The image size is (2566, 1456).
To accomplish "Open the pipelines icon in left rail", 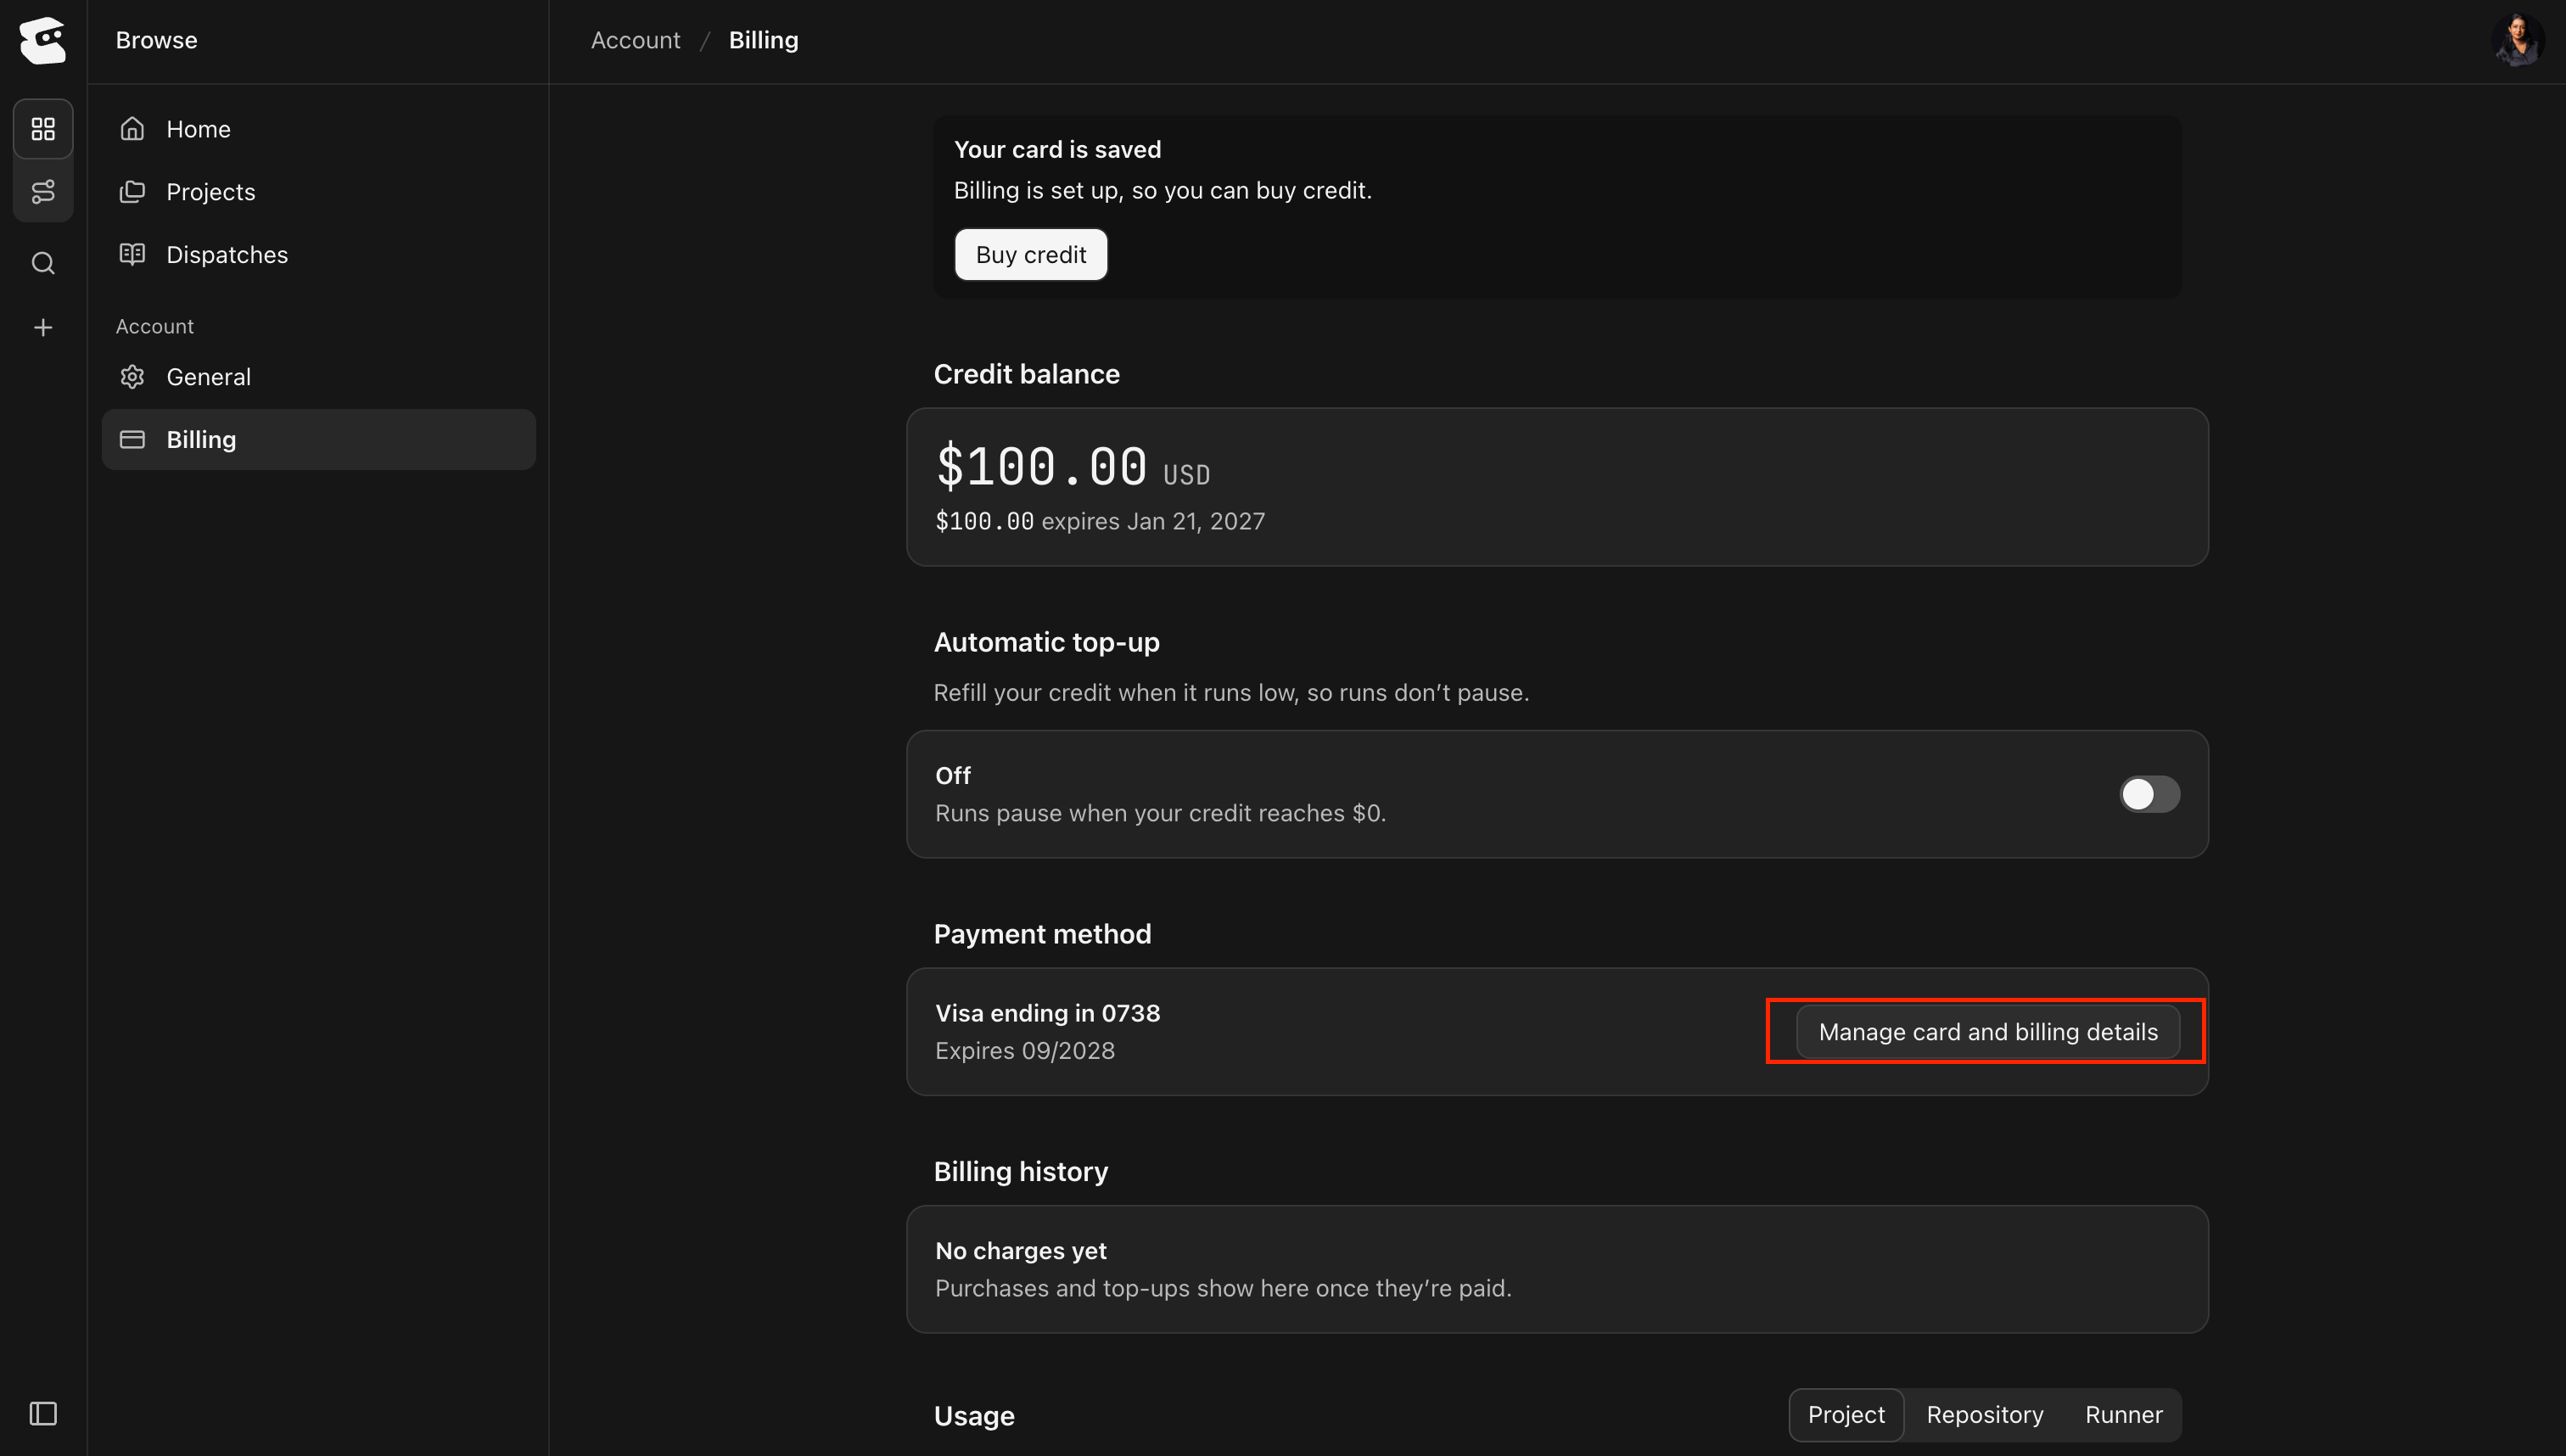I will (x=43, y=191).
